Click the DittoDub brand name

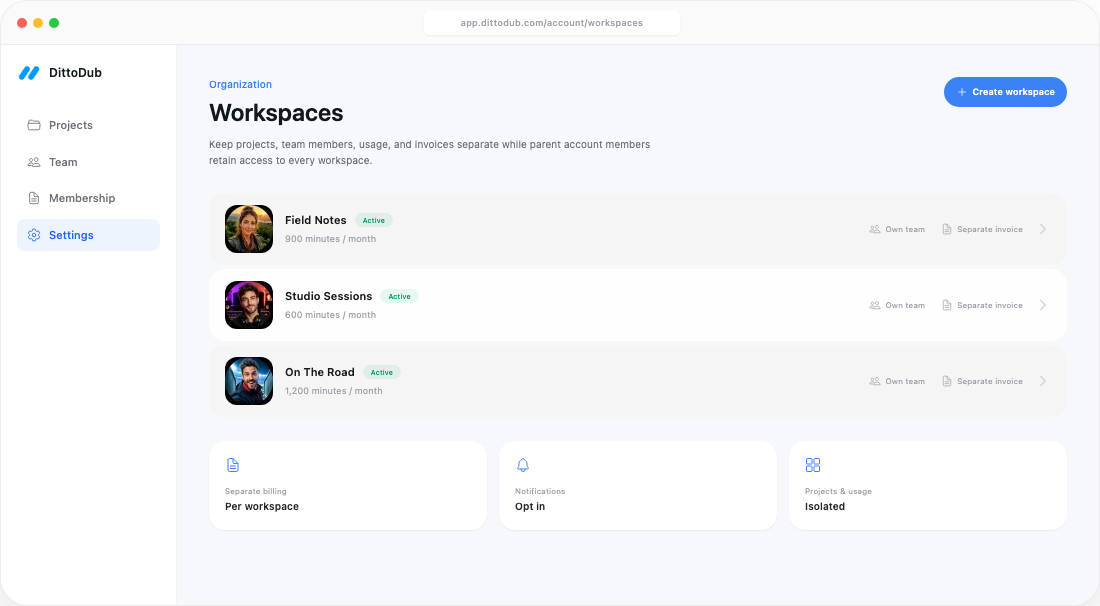click(x=75, y=73)
